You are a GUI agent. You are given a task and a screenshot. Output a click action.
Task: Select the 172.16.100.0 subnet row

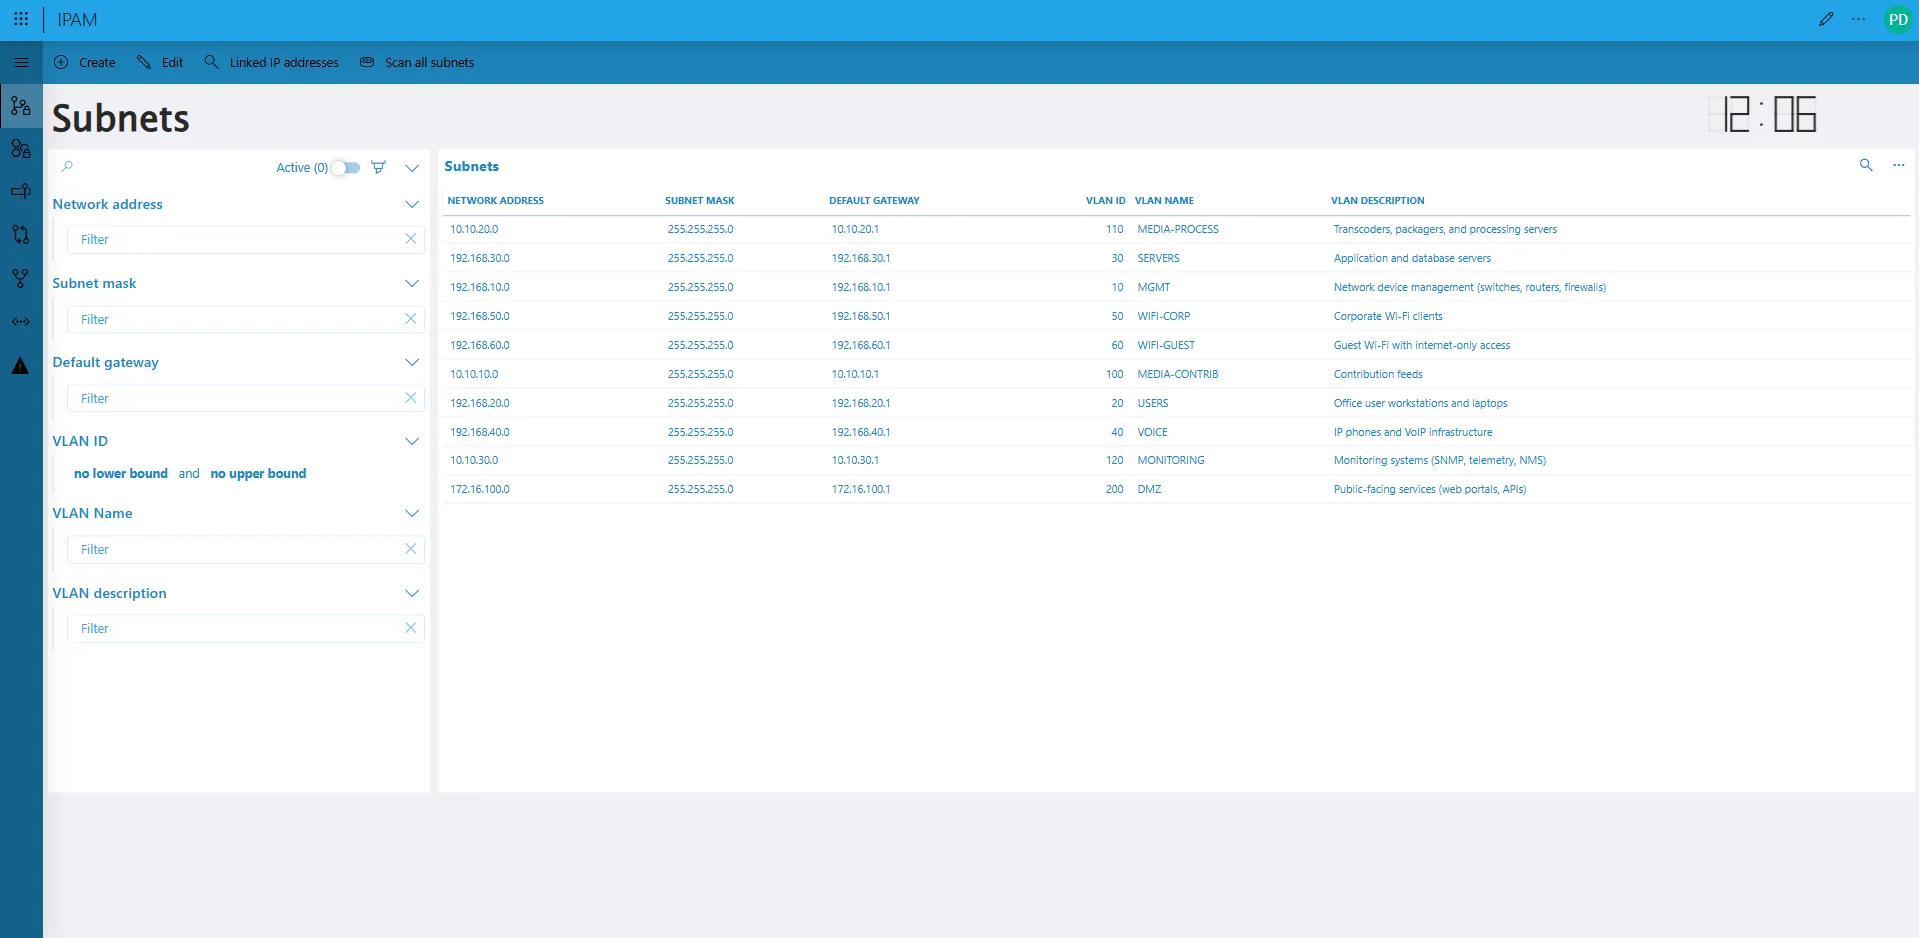tap(1176, 489)
